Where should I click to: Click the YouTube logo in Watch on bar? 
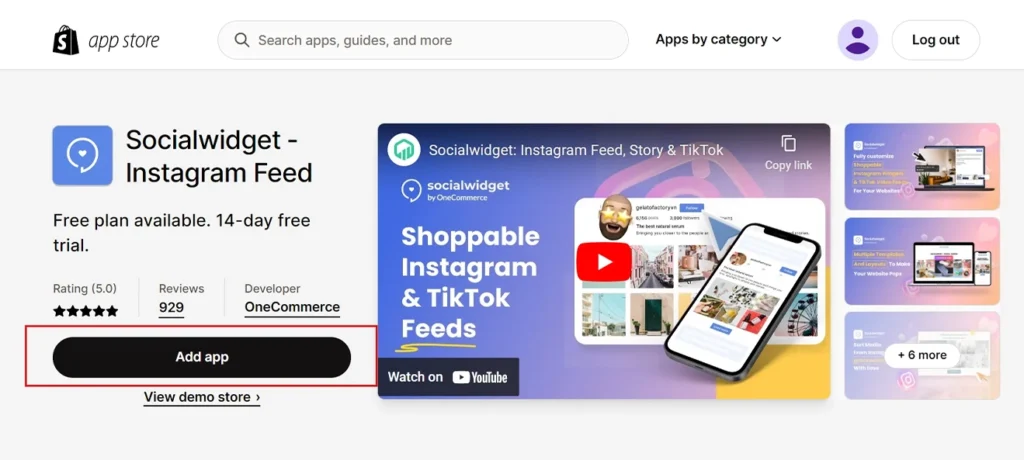(480, 377)
